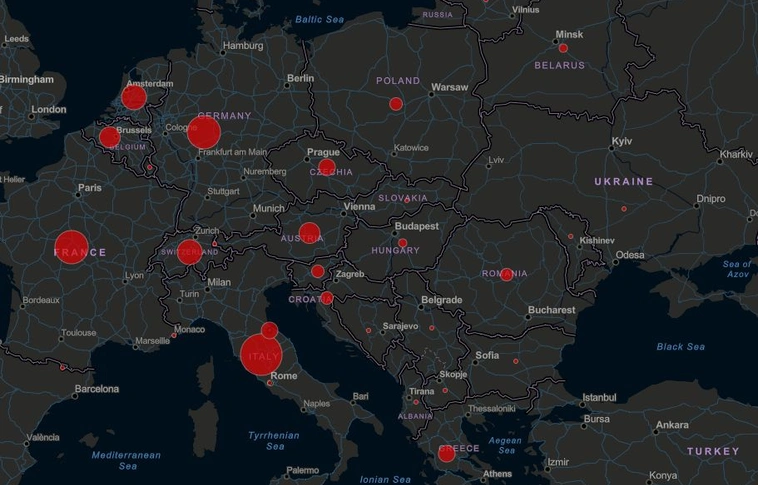Image resolution: width=758 pixels, height=485 pixels.
Task: Click the large red circle on Germany
Action: [203, 132]
